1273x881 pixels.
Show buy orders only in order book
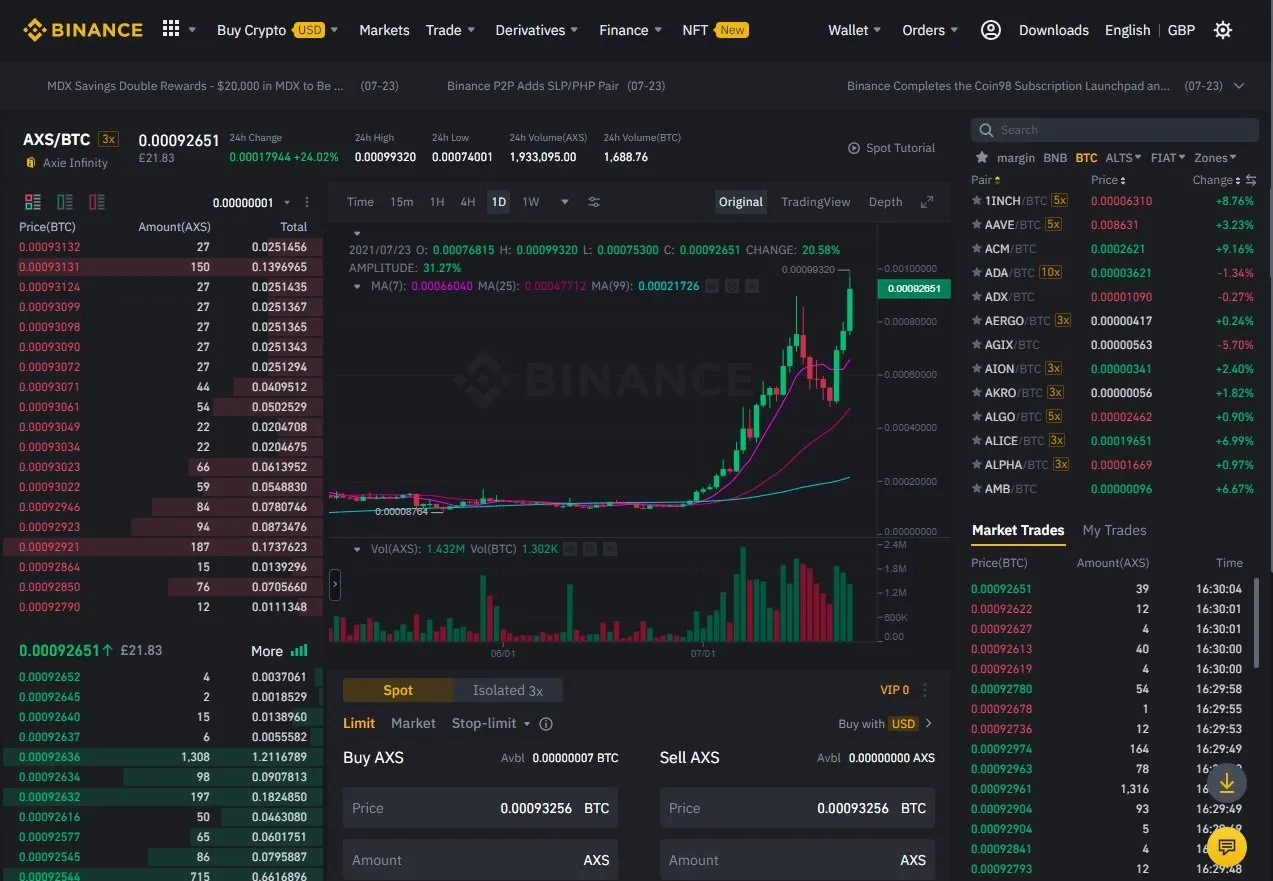(x=65, y=202)
